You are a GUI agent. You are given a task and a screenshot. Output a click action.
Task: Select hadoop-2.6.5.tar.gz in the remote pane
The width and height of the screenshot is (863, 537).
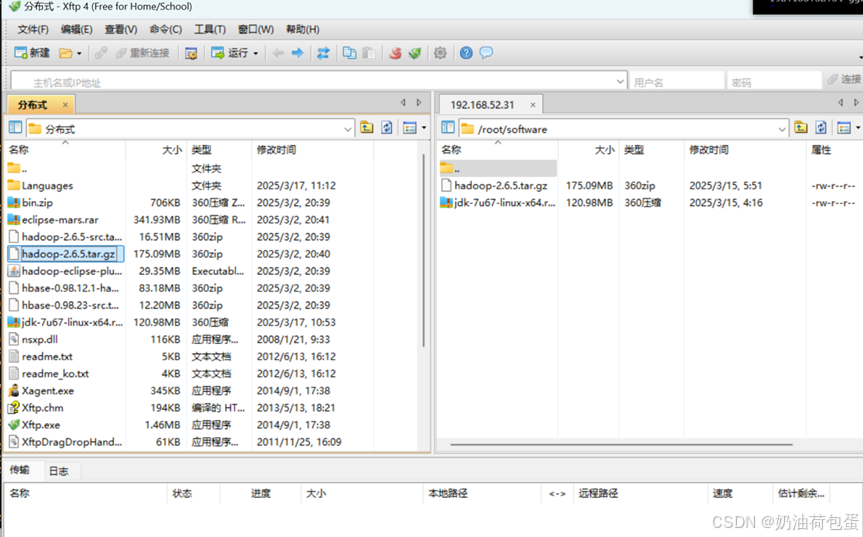[x=501, y=185]
